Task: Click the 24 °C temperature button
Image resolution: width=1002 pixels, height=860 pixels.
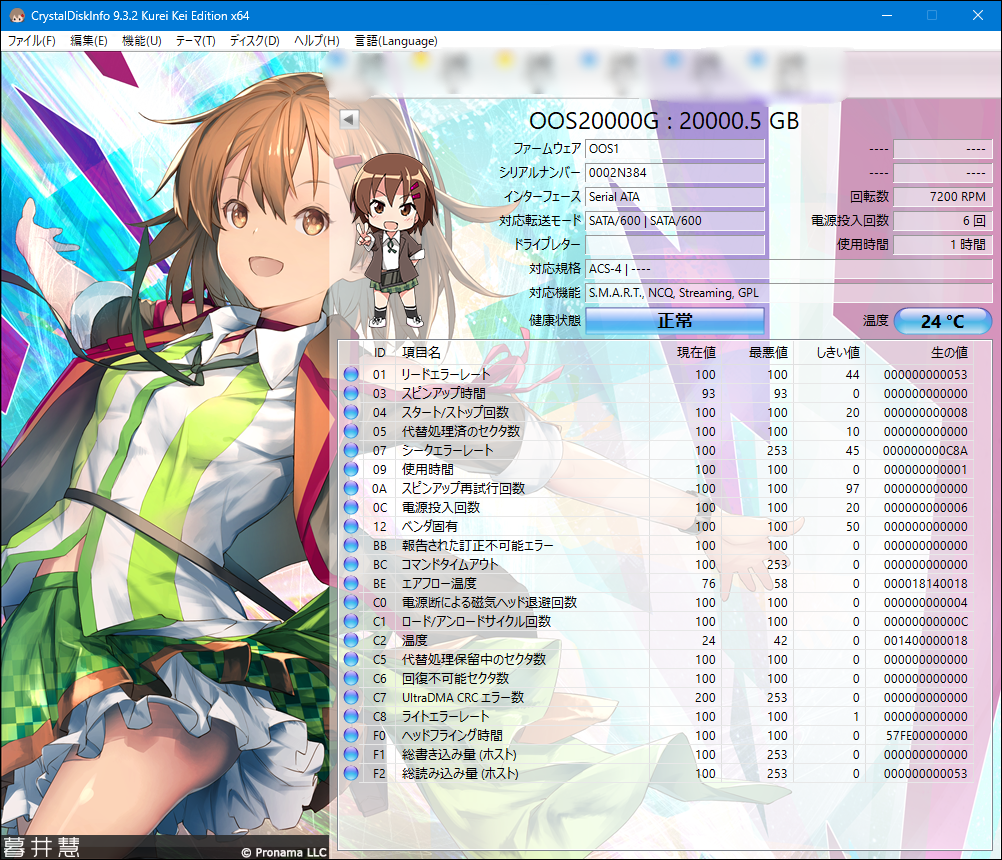Action: [943, 321]
